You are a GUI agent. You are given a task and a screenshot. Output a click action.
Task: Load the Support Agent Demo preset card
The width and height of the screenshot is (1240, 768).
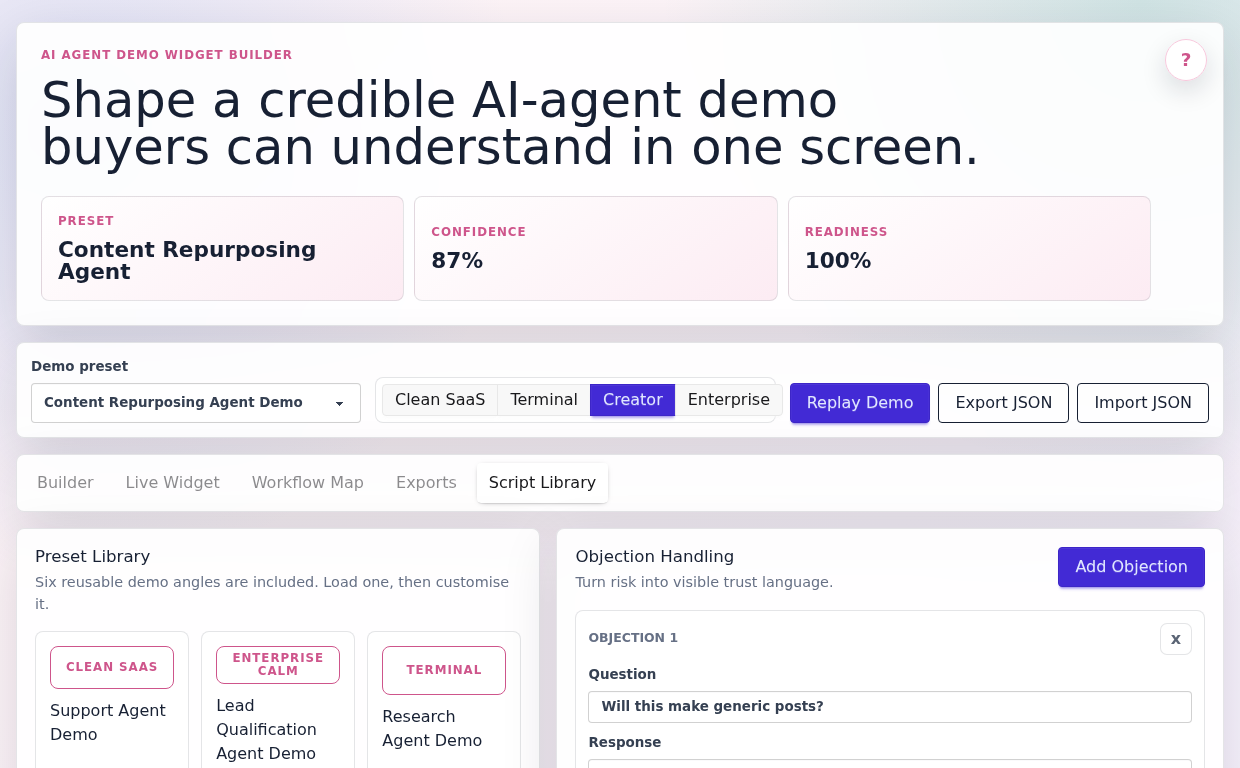[x=112, y=700]
